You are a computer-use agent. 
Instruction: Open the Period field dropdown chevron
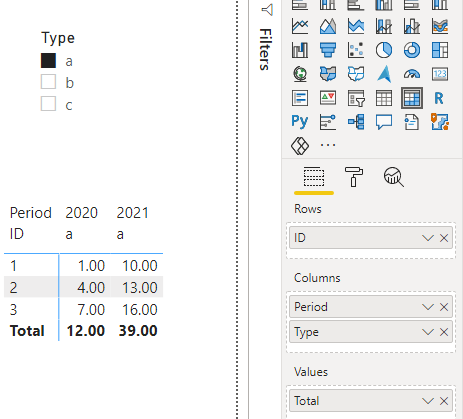point(428,307)
